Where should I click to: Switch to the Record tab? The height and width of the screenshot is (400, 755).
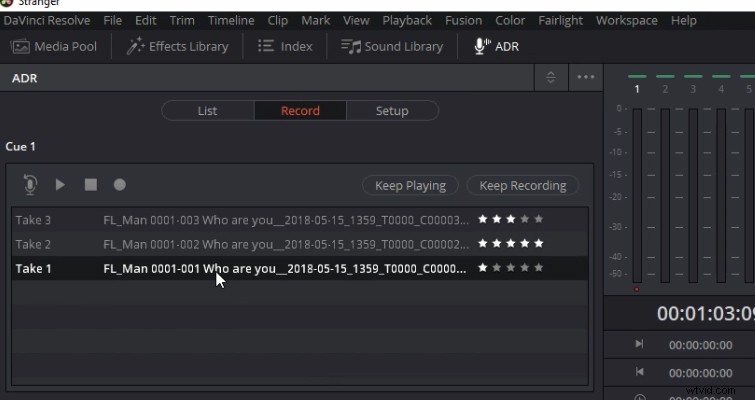pyautogui.click(x=300, y=111)
